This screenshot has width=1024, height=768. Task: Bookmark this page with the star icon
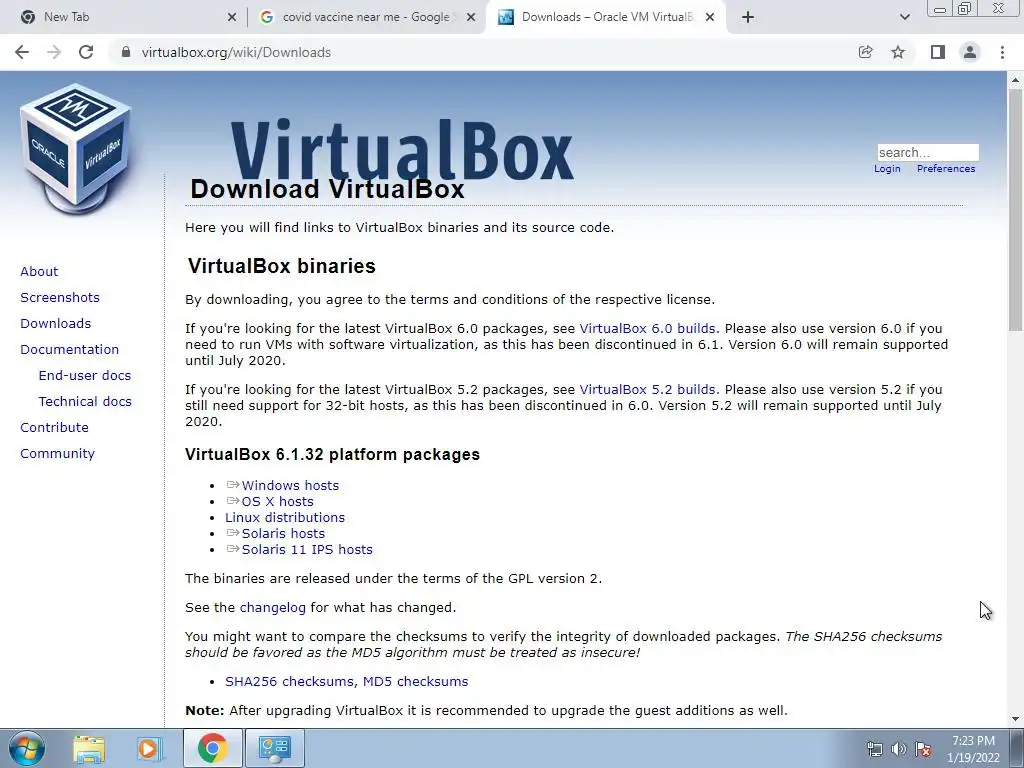(898, 52)
